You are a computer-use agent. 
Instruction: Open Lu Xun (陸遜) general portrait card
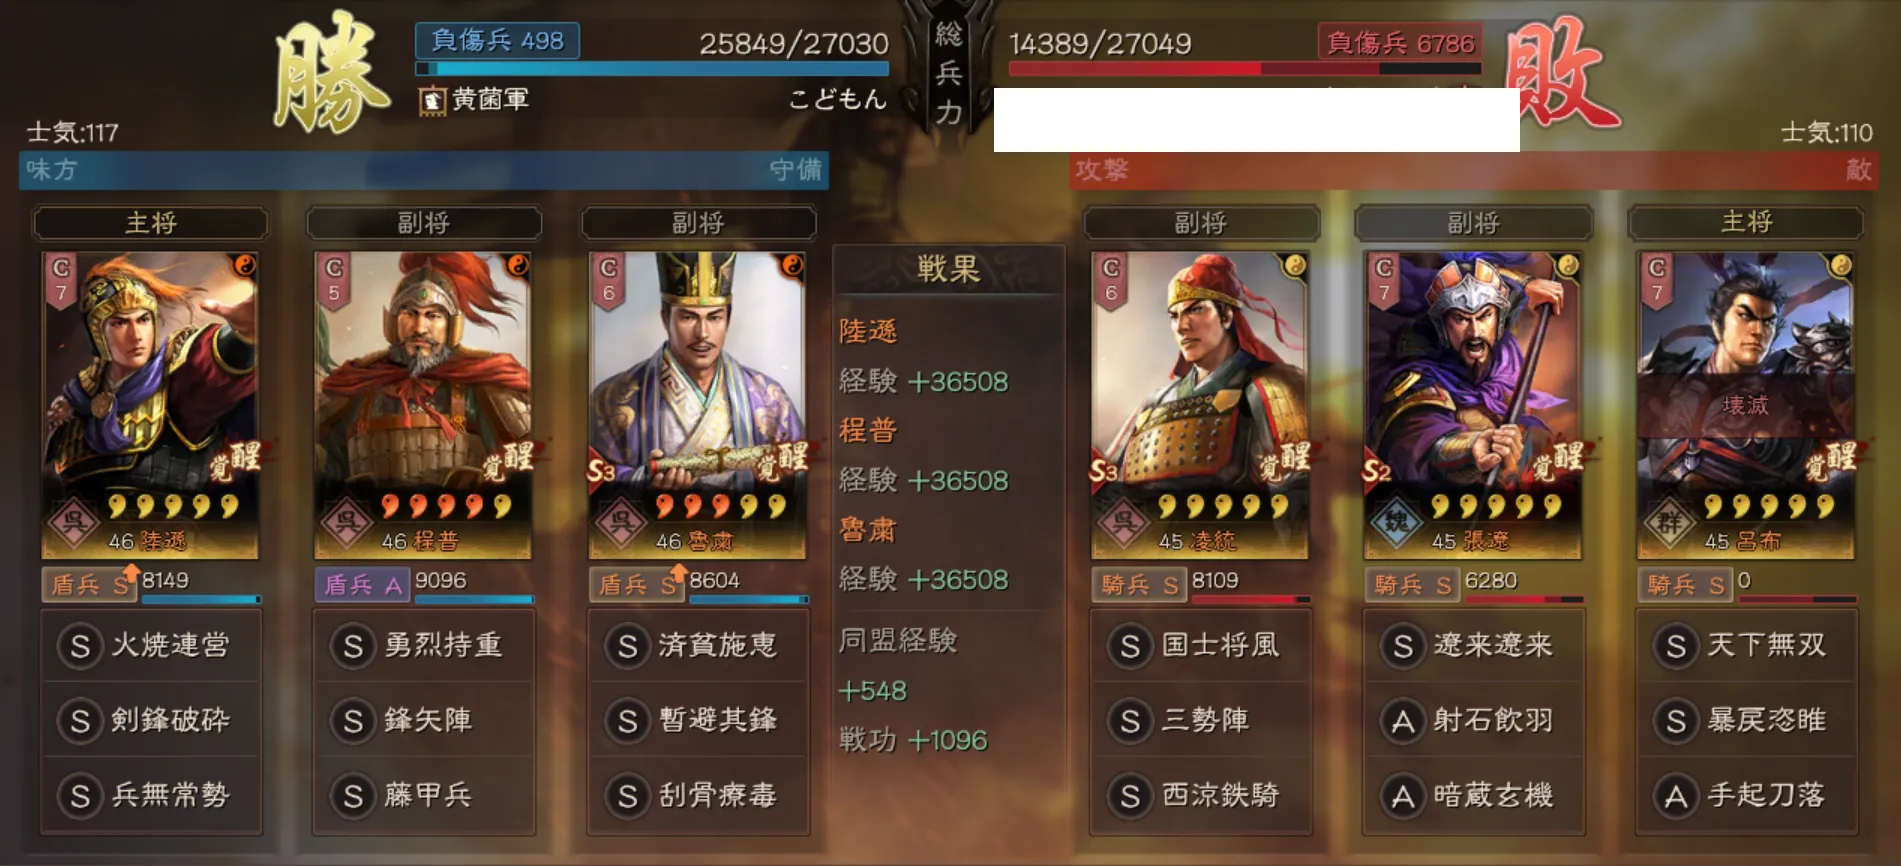tap(150, 405)
